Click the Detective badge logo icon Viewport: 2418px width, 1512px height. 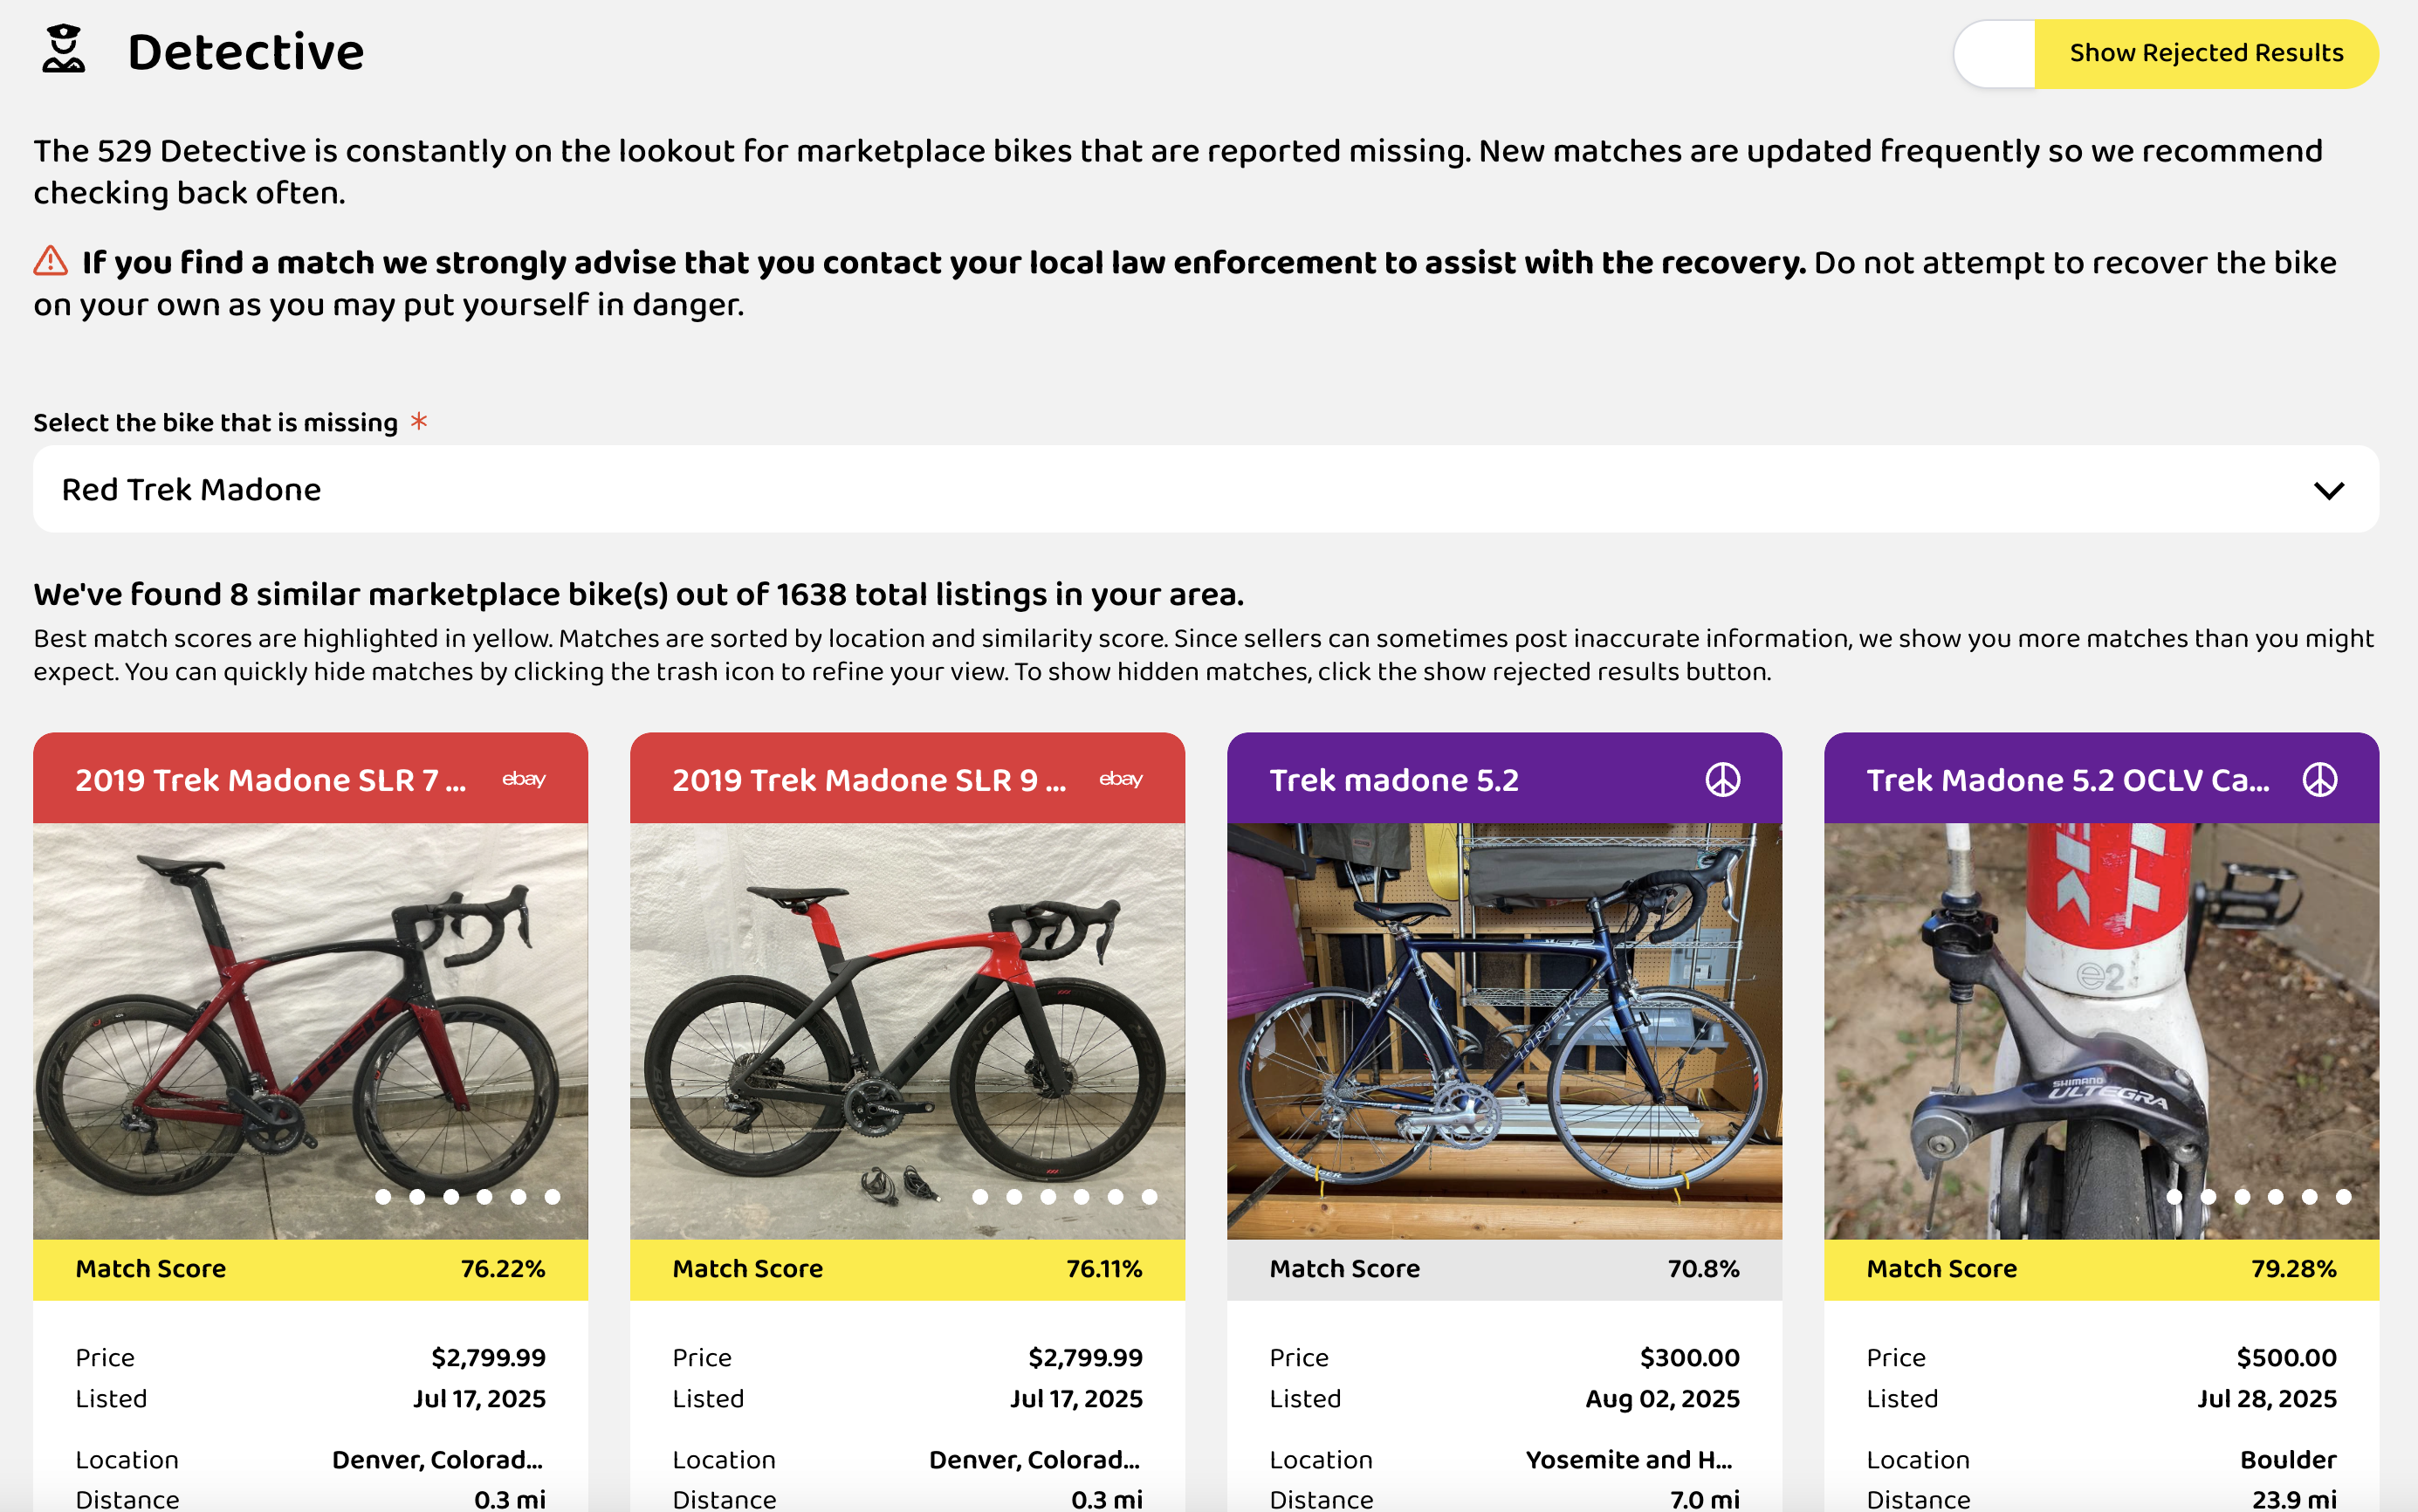coord(63,50)
